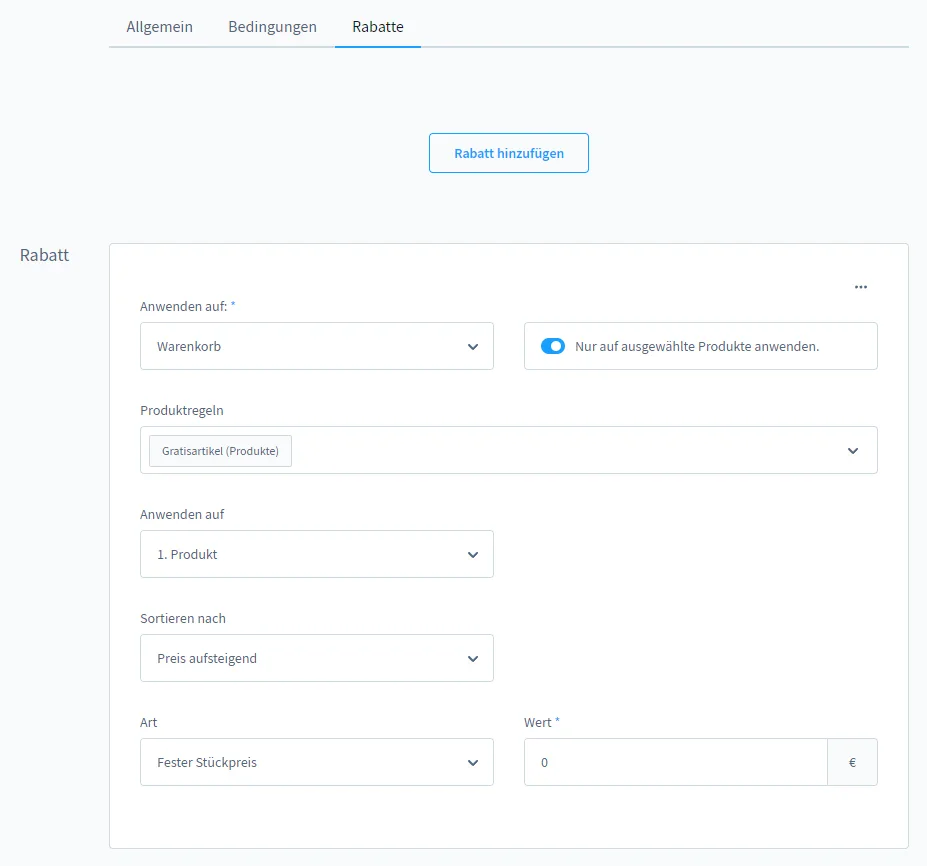Viewport: 927px width, 866px height.
Task: Click the Produktregeln multi-select field
Action: pyautogui.click(x=509, y=450)
